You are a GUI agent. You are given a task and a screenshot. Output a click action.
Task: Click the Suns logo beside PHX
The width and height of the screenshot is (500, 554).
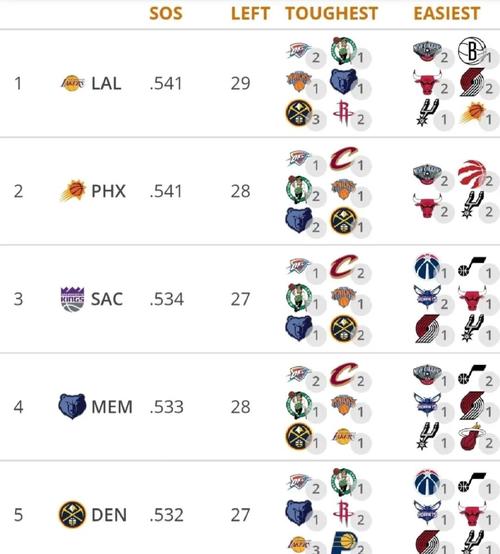point(73,191)
